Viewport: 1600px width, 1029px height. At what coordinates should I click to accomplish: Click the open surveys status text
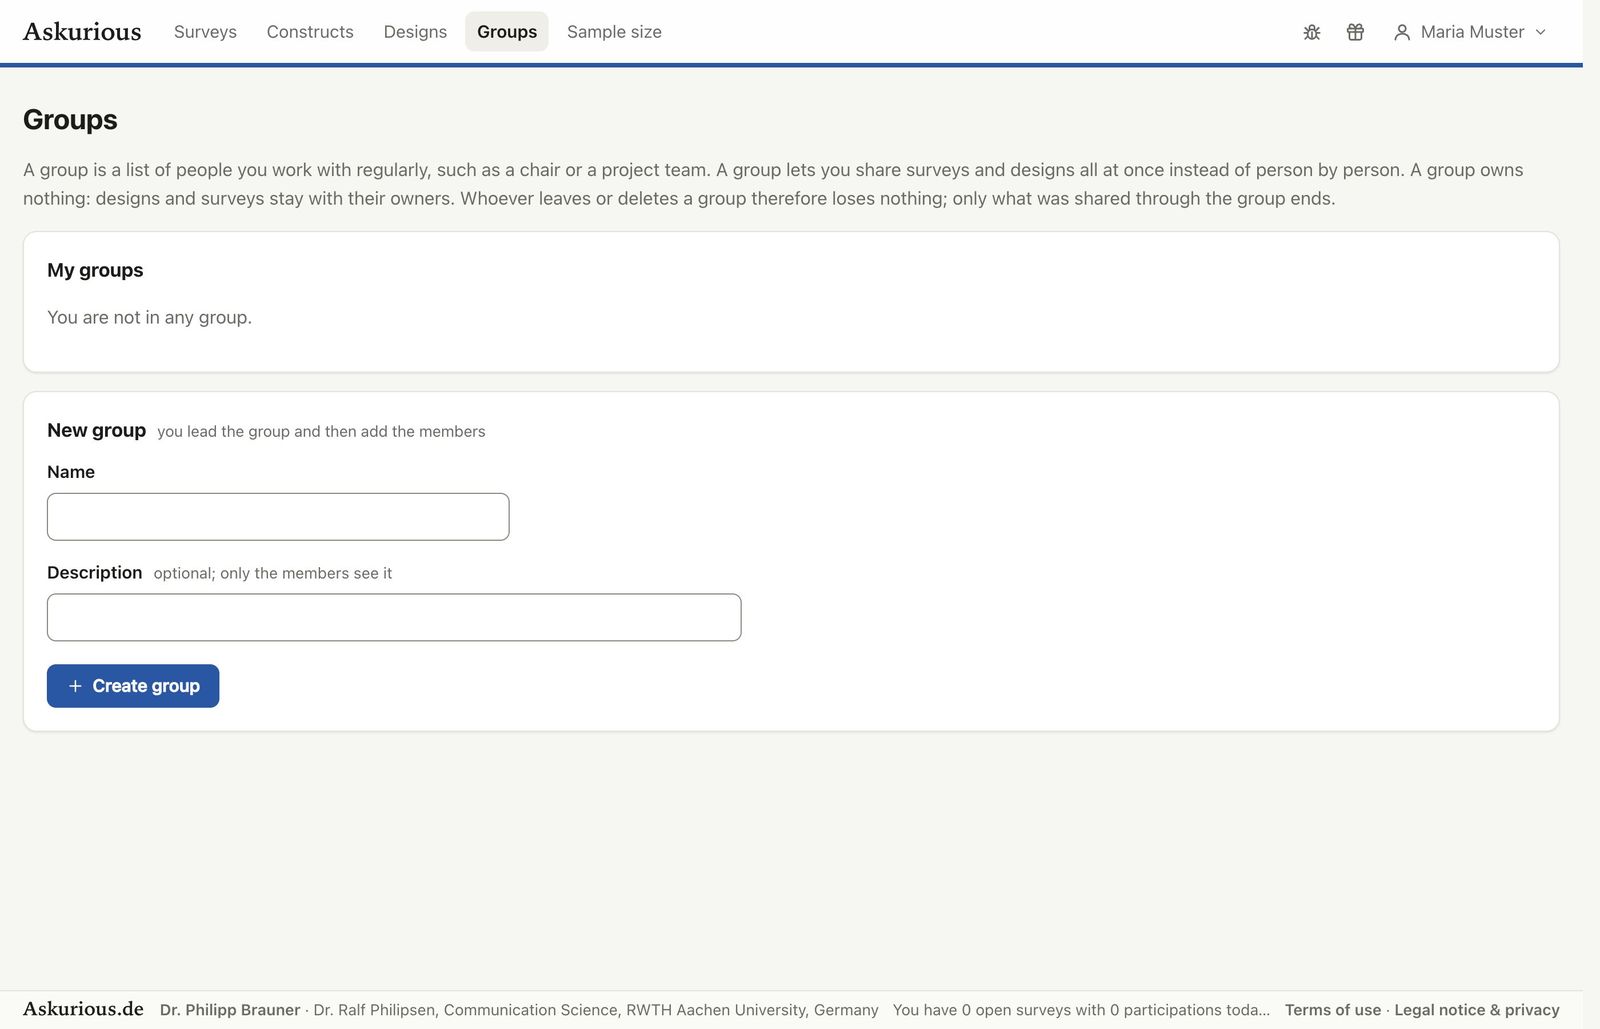pos(1081,1010)
